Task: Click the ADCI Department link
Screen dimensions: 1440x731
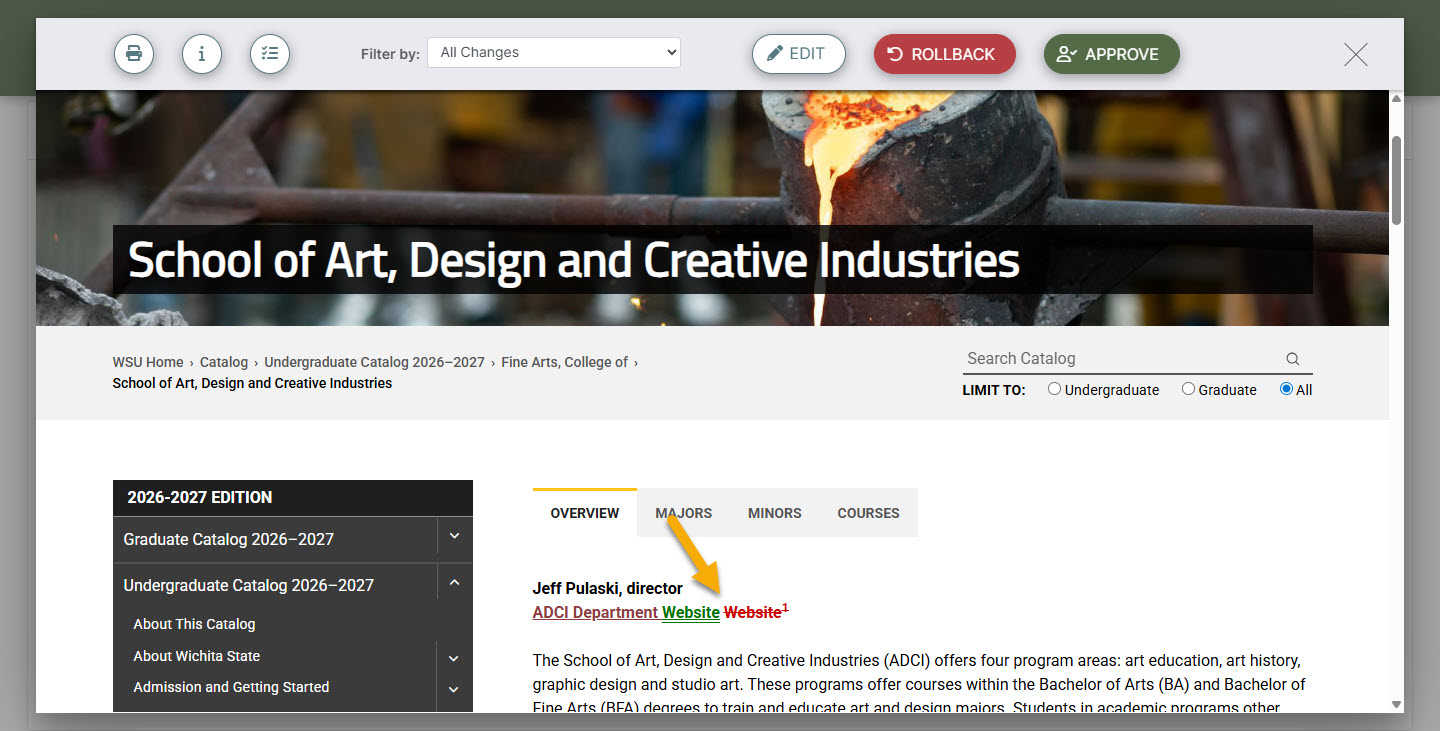Action: (x=595, y=612)
